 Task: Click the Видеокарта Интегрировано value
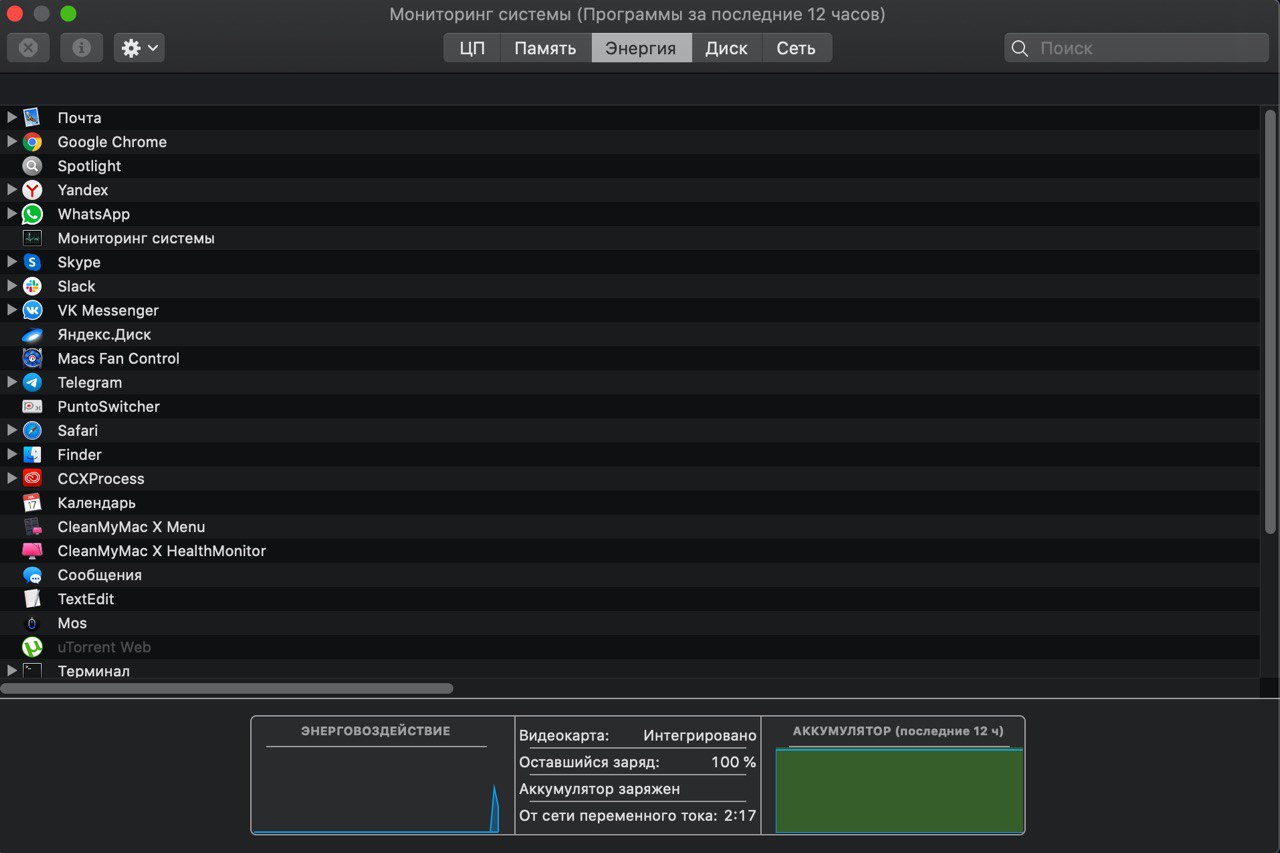click(x=700, y=735)
